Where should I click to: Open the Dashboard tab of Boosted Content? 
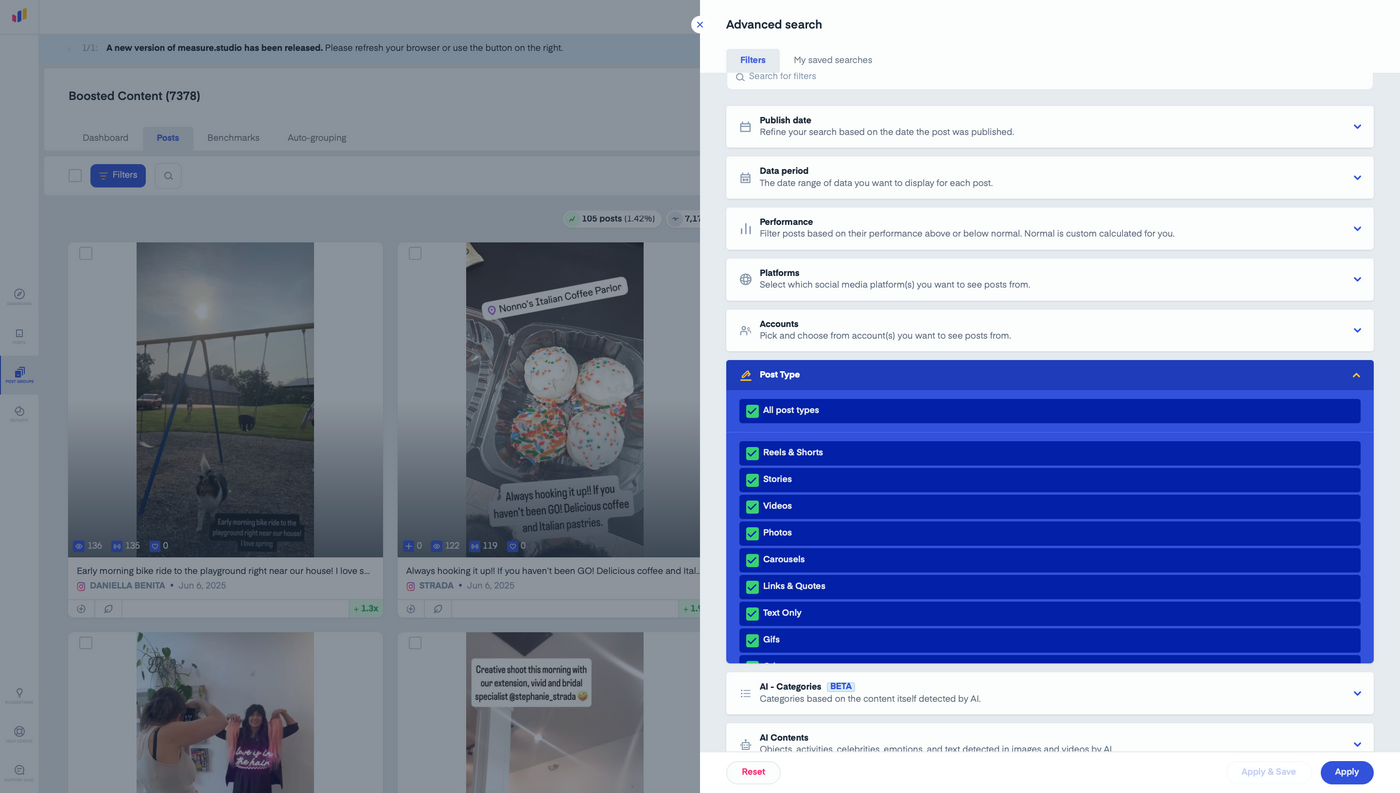pyautogui.click(x=105, y=138)
